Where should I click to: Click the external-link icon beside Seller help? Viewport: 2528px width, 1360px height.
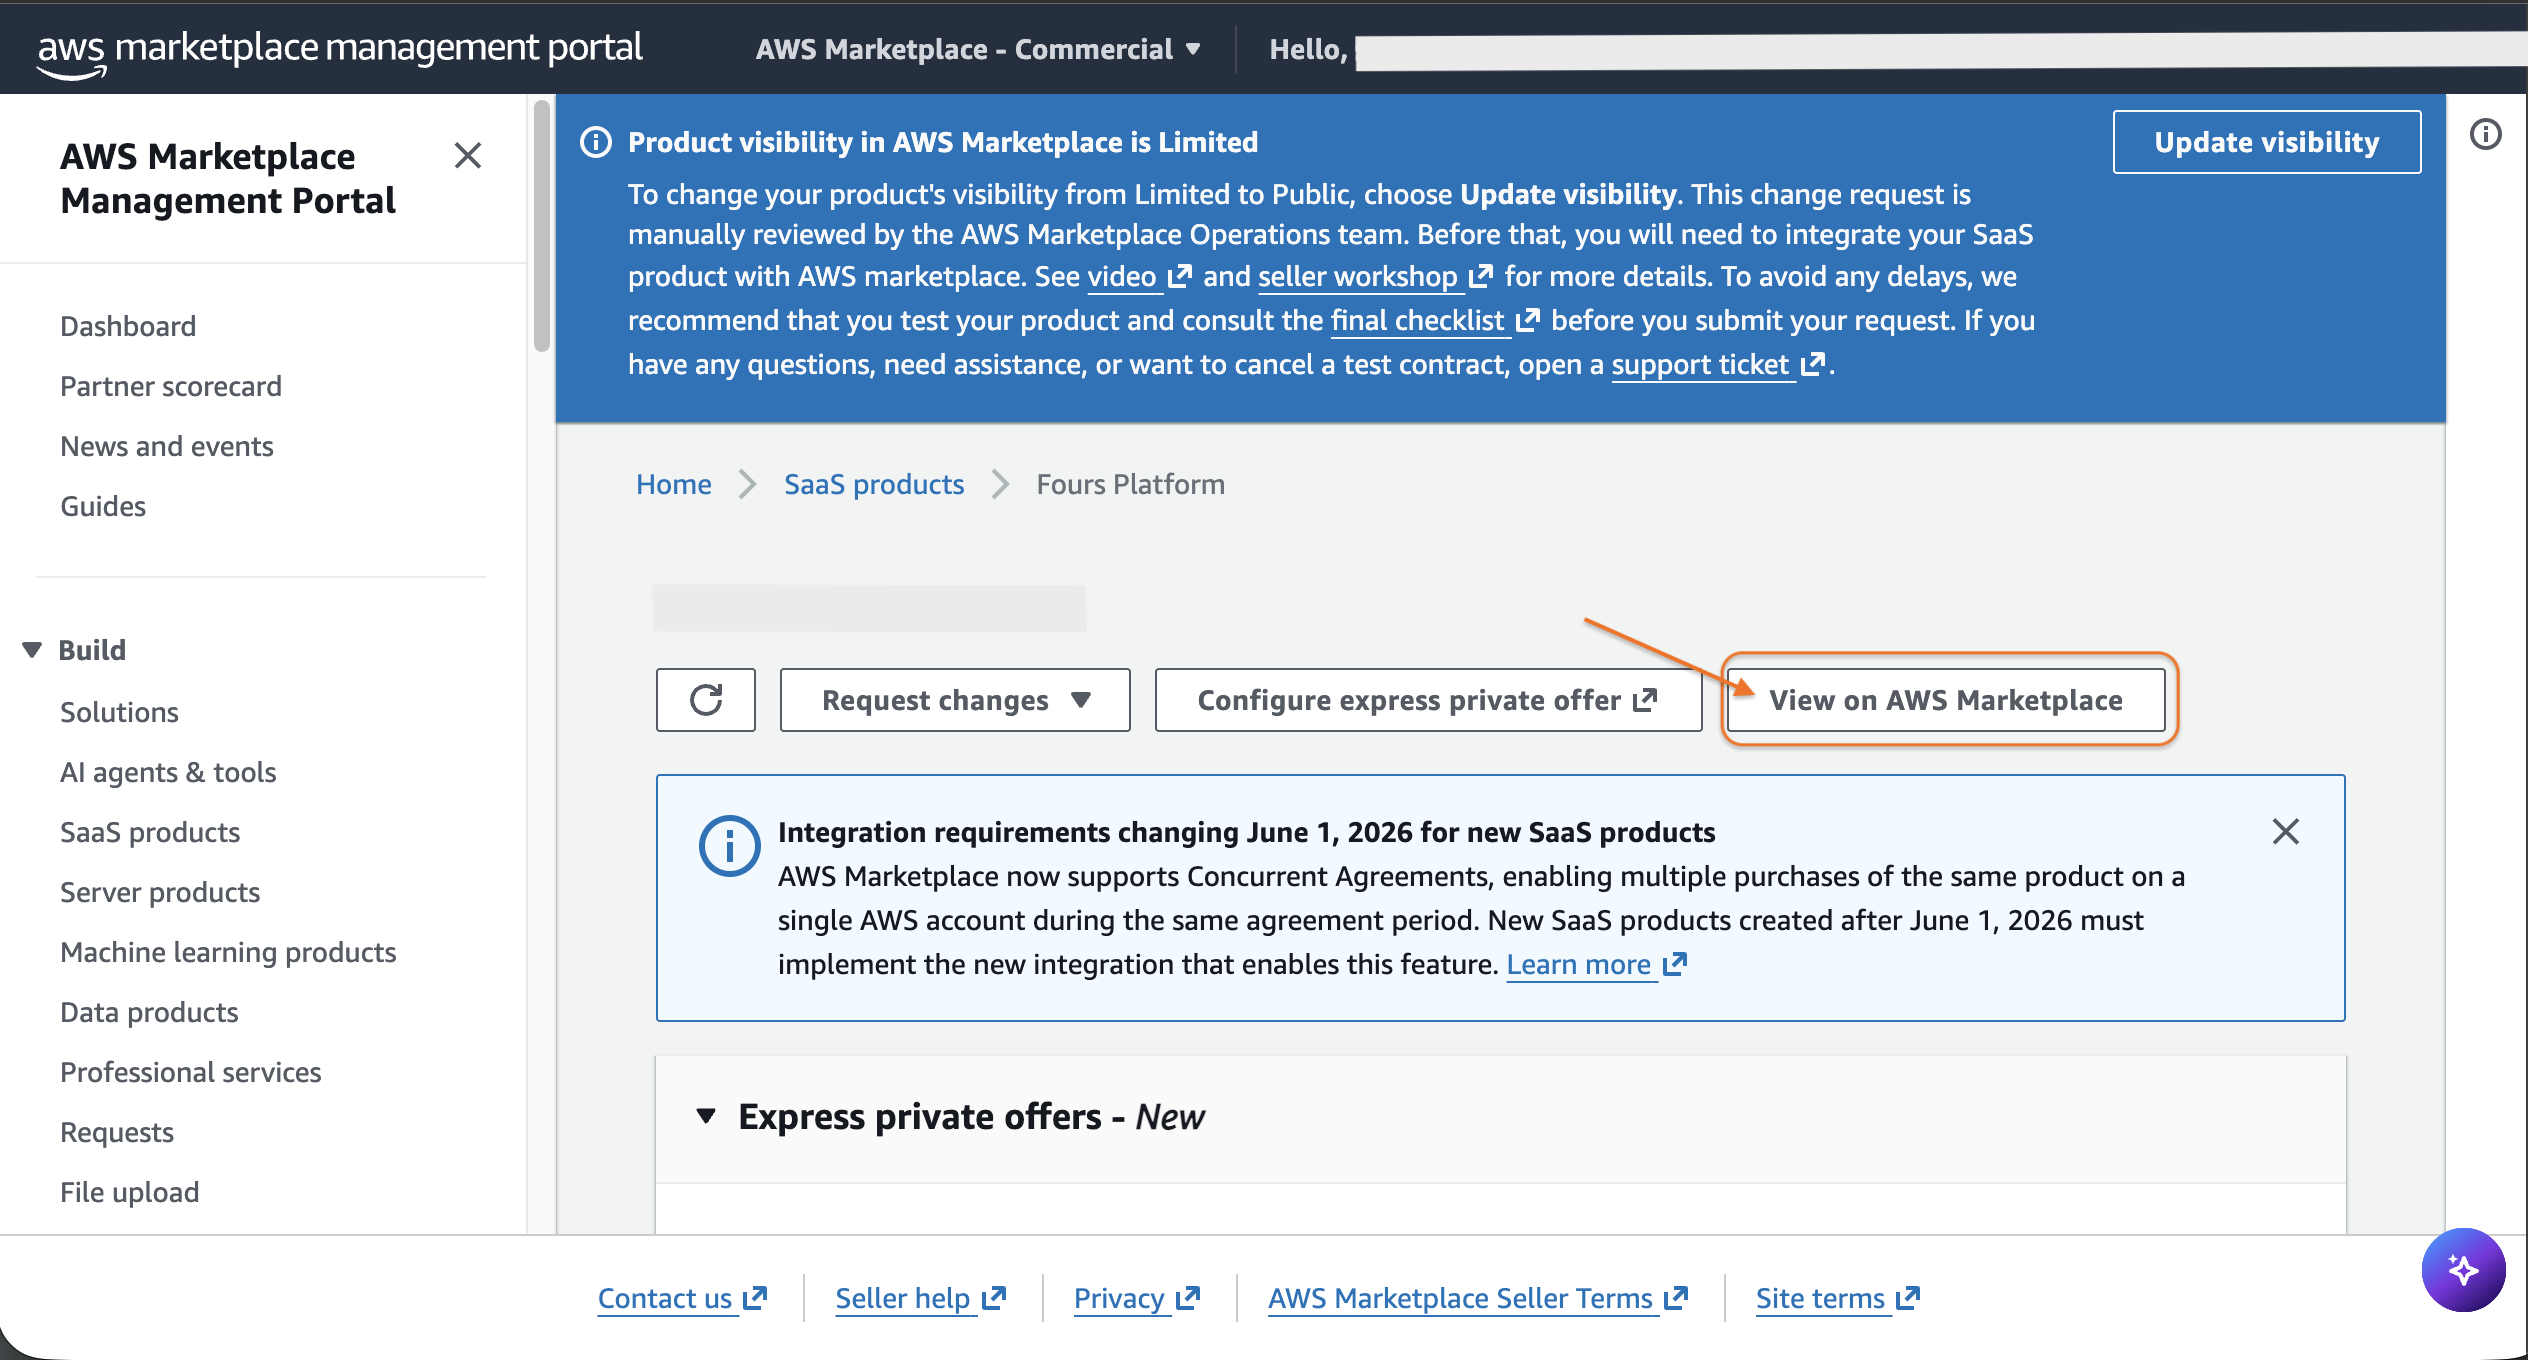tap(994, 1298)
